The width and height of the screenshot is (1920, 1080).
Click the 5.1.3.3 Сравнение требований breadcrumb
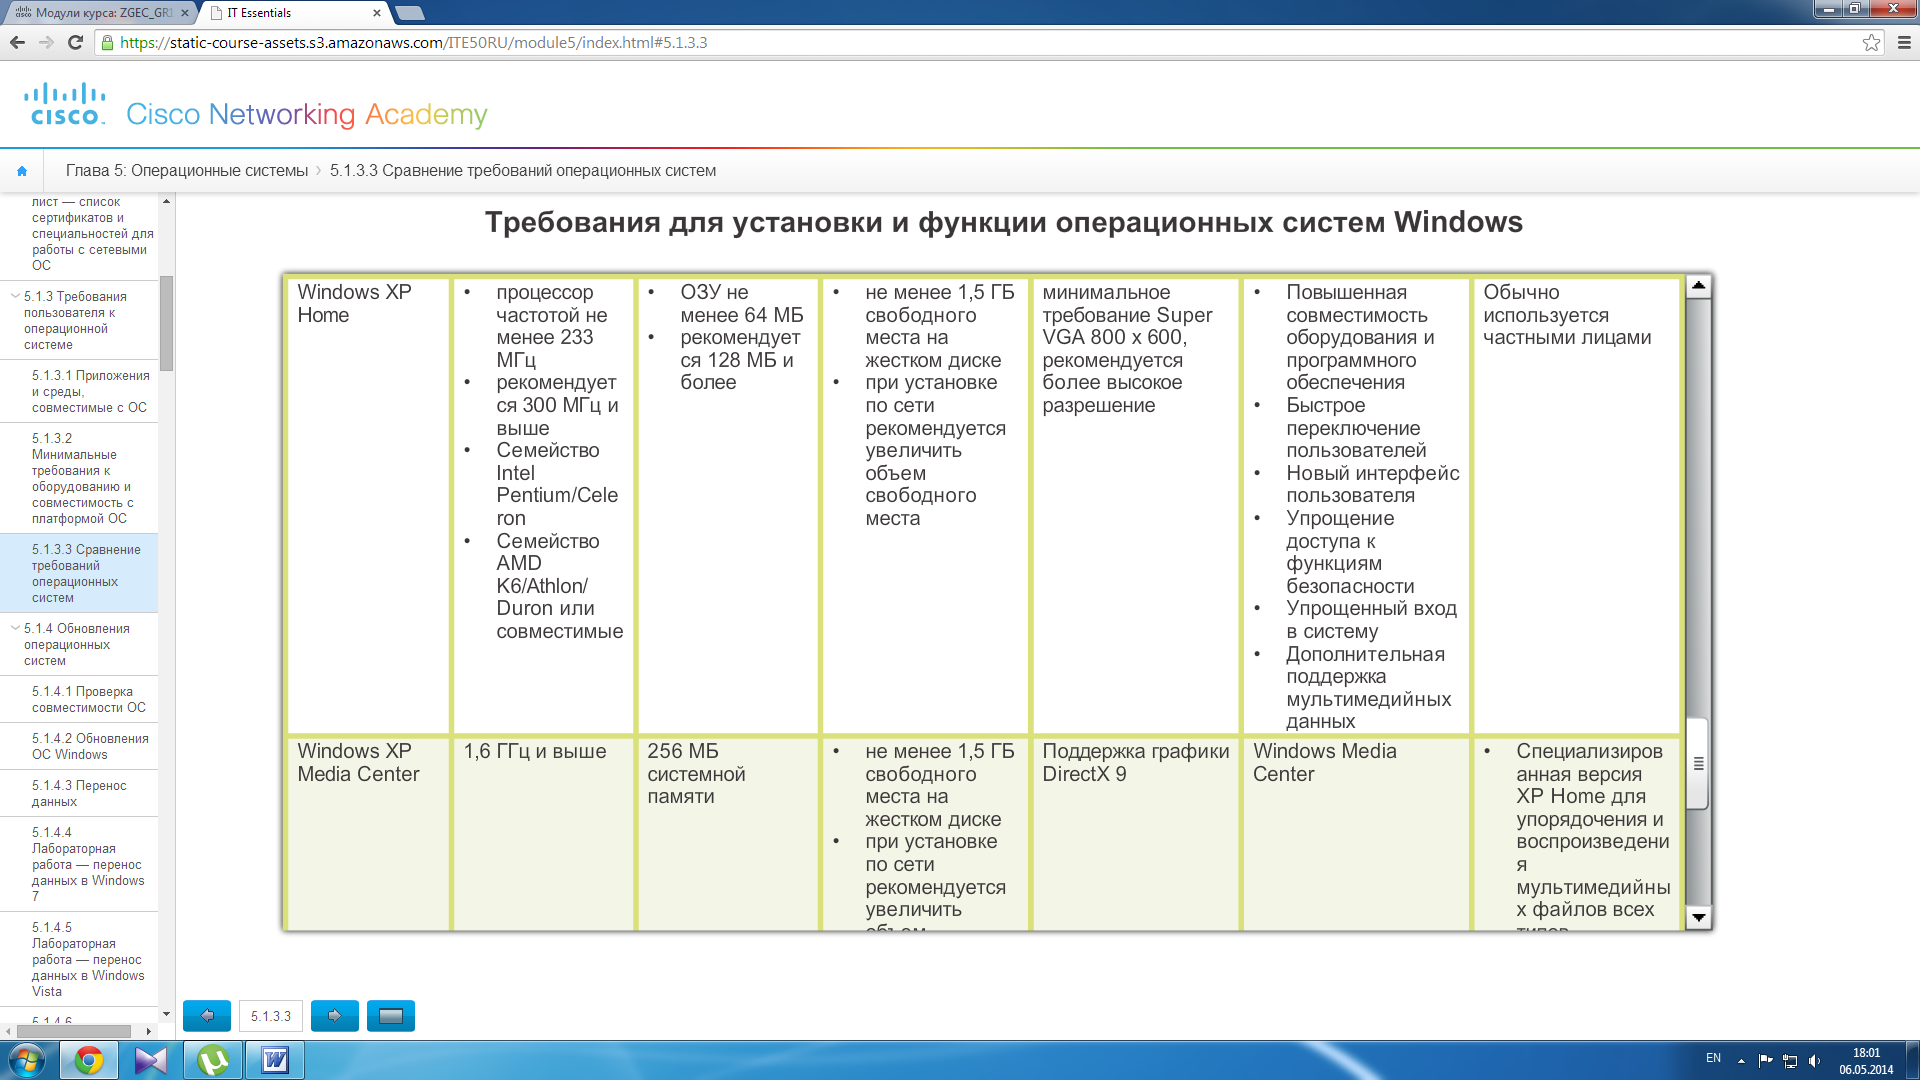(523, 171)
